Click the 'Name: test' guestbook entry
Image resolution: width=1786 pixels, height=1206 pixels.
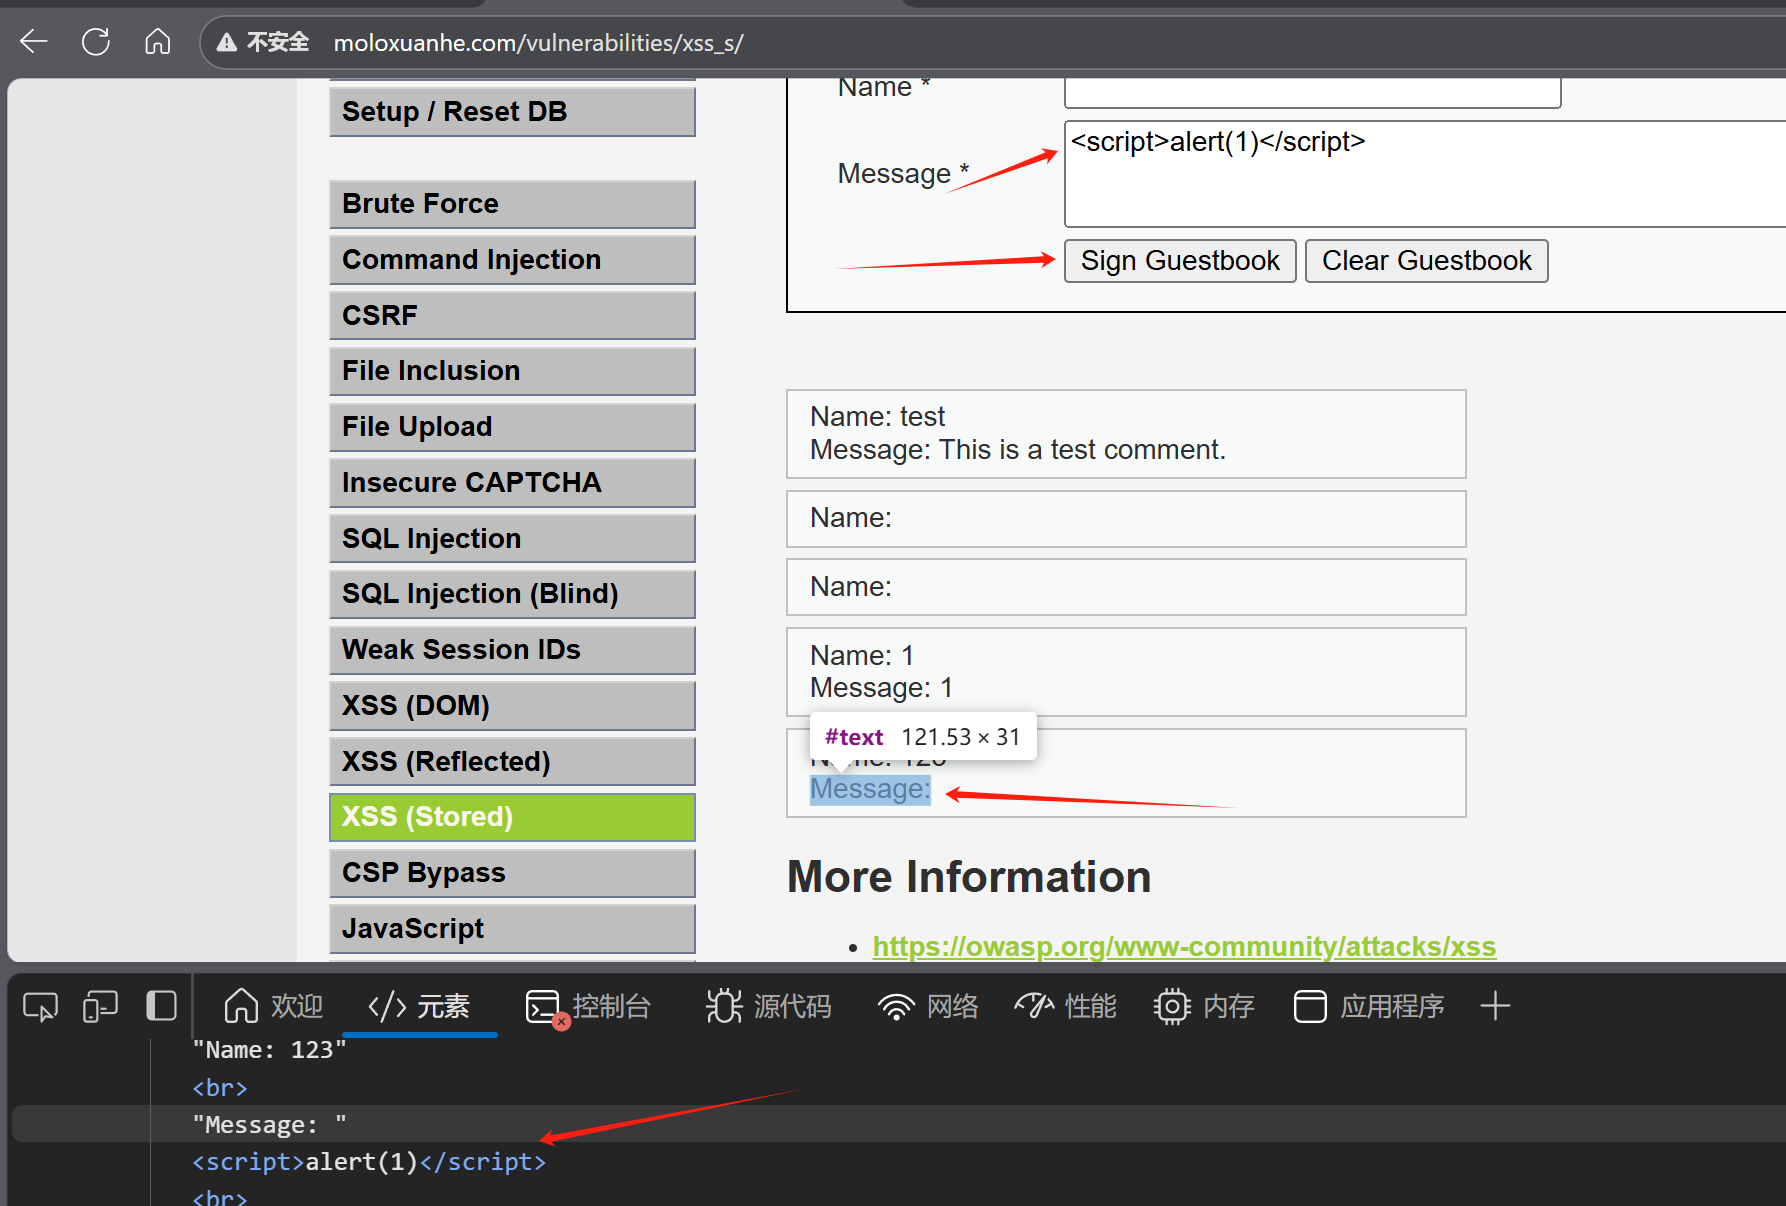coord(877,416)
